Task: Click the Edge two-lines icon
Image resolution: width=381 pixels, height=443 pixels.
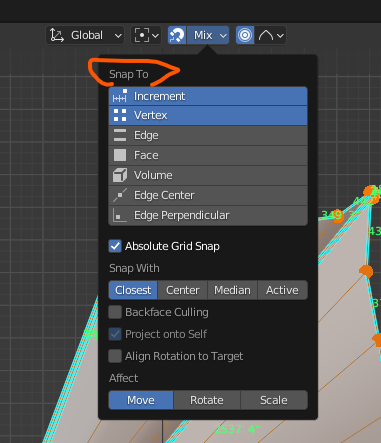Action: [120, 135]
